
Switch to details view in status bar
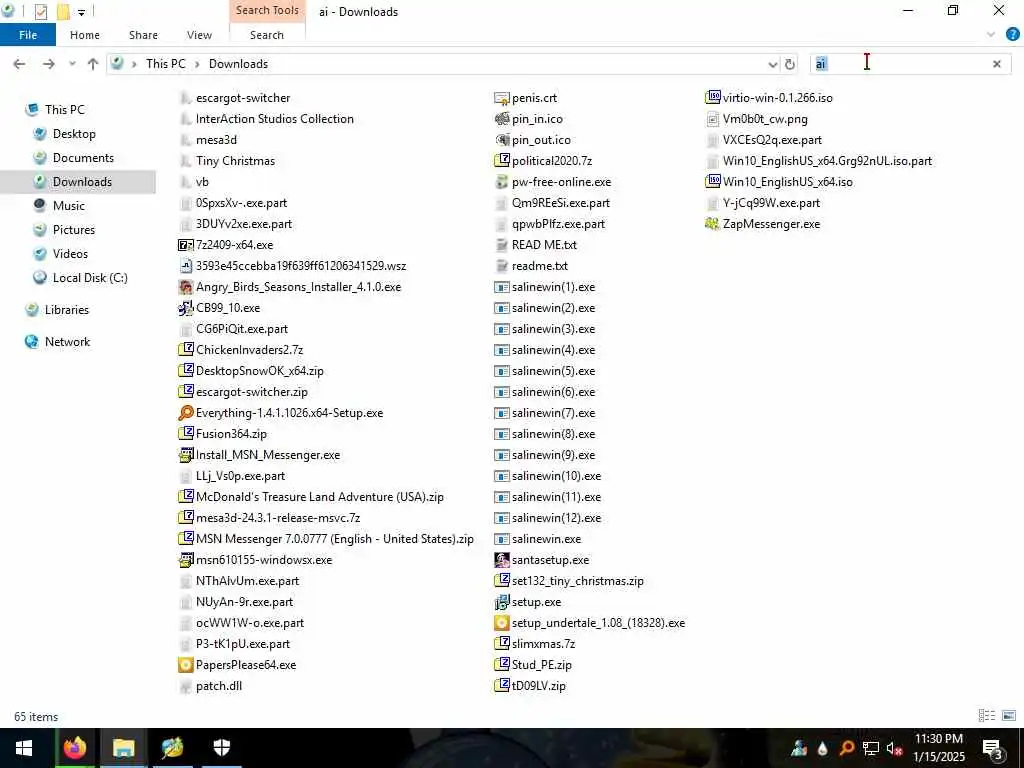click(987, 716)
